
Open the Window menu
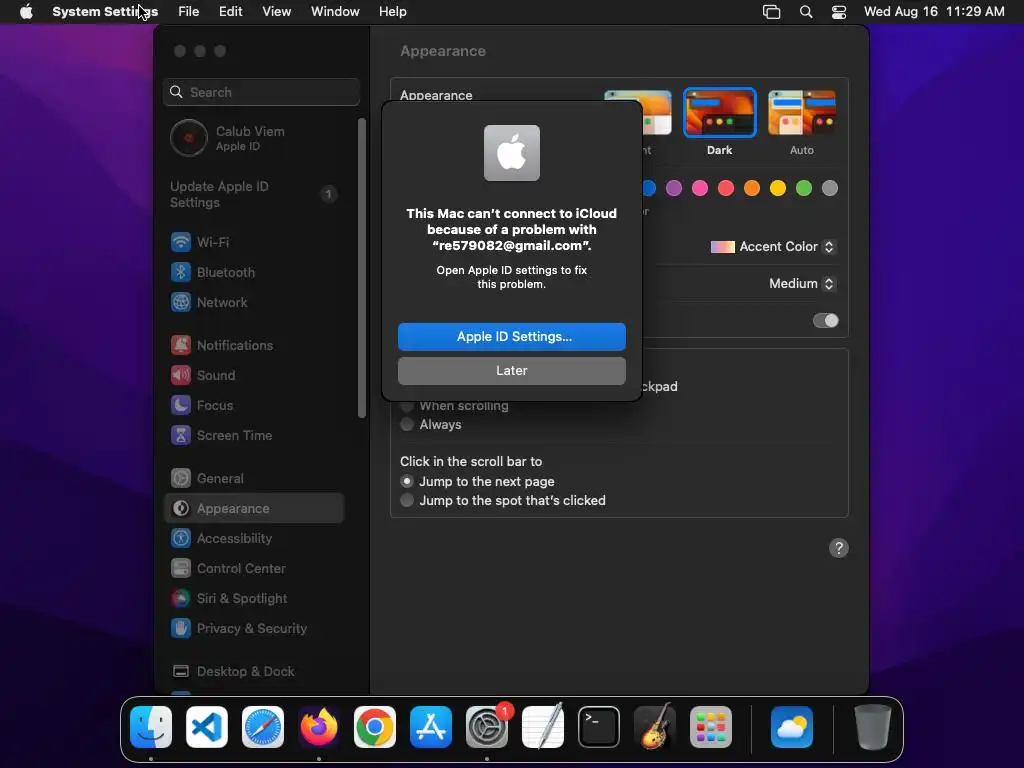click(x=335, y=12)
